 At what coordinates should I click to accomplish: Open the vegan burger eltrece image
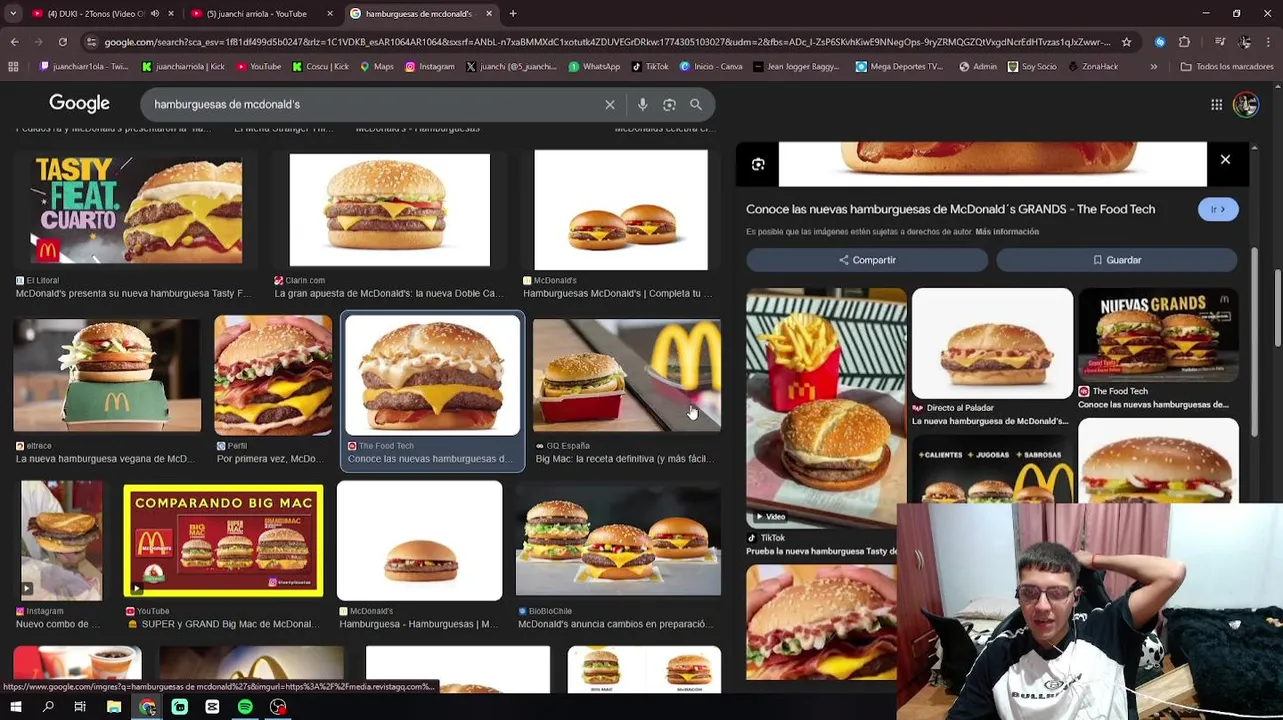click(107, 376)
